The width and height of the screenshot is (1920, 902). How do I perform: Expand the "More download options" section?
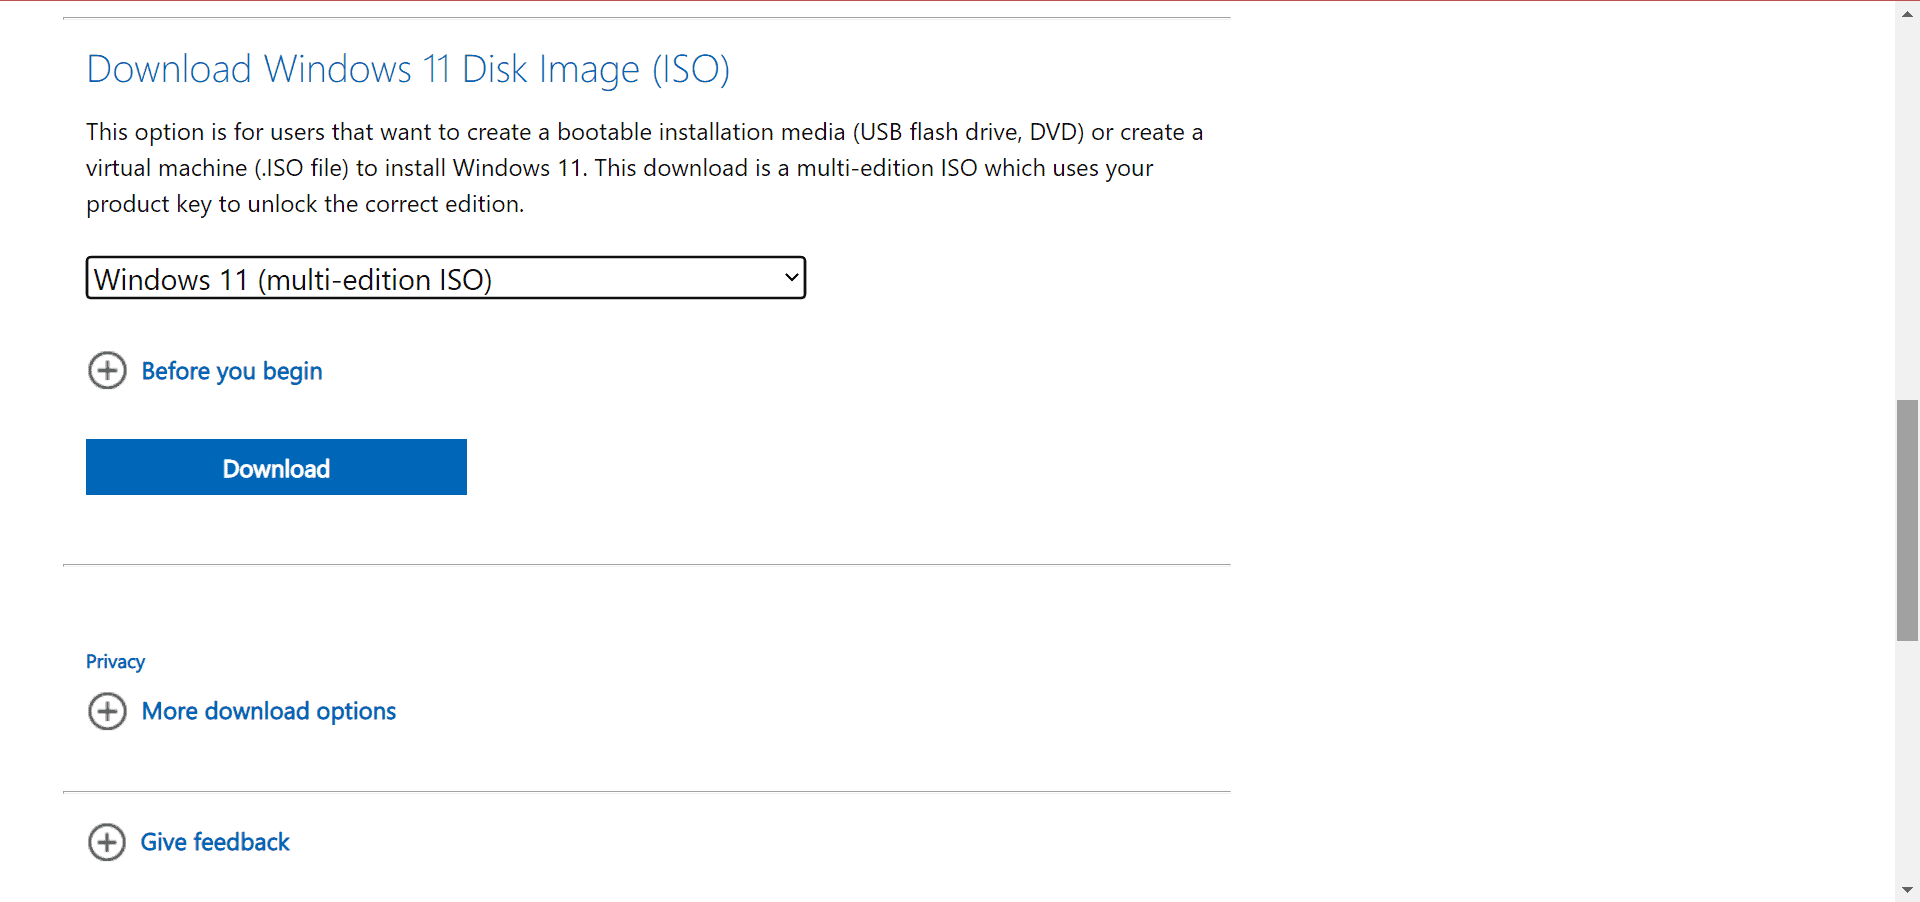[269, 711]
